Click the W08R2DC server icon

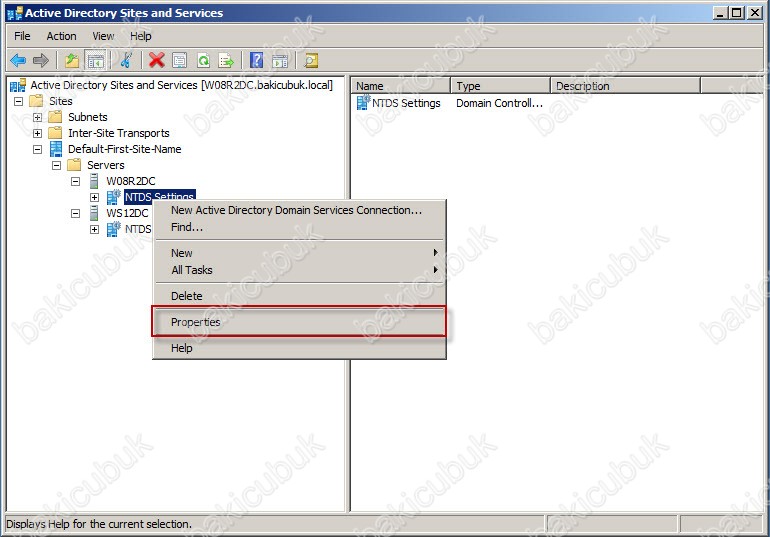[94, 181]
